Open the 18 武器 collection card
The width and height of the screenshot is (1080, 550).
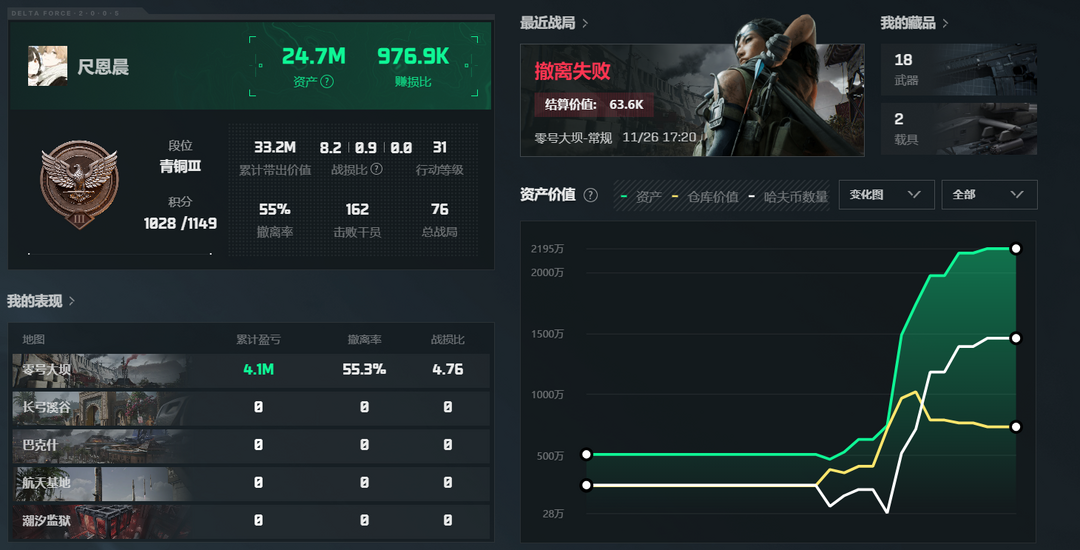click(958, 70)
